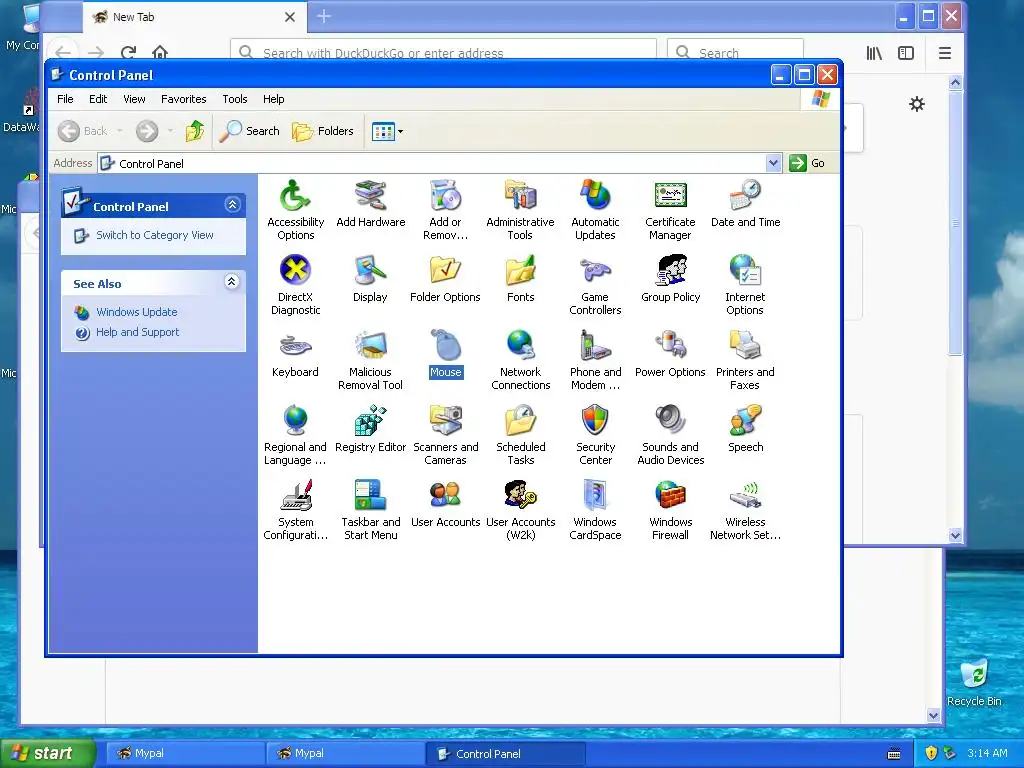
Task: Open Help and Support link
Action: click(137, 332)
